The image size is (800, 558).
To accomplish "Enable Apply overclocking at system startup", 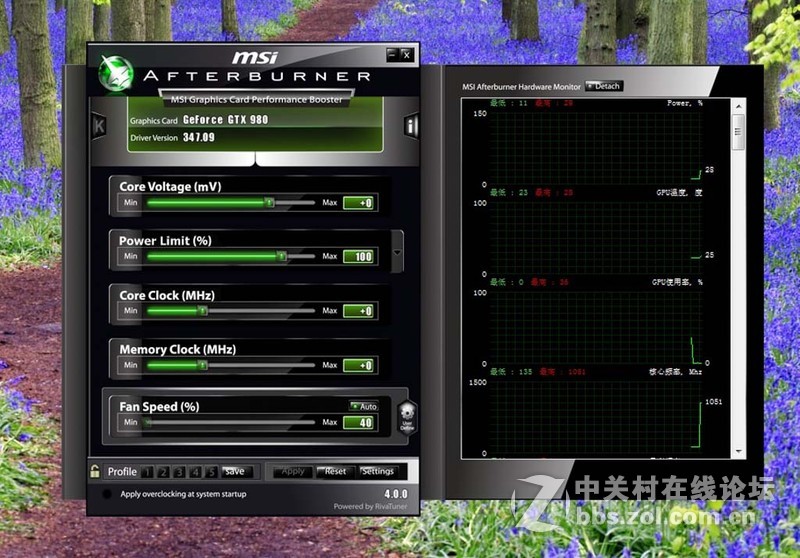I will pyautogui.click(x=107, y=494).
